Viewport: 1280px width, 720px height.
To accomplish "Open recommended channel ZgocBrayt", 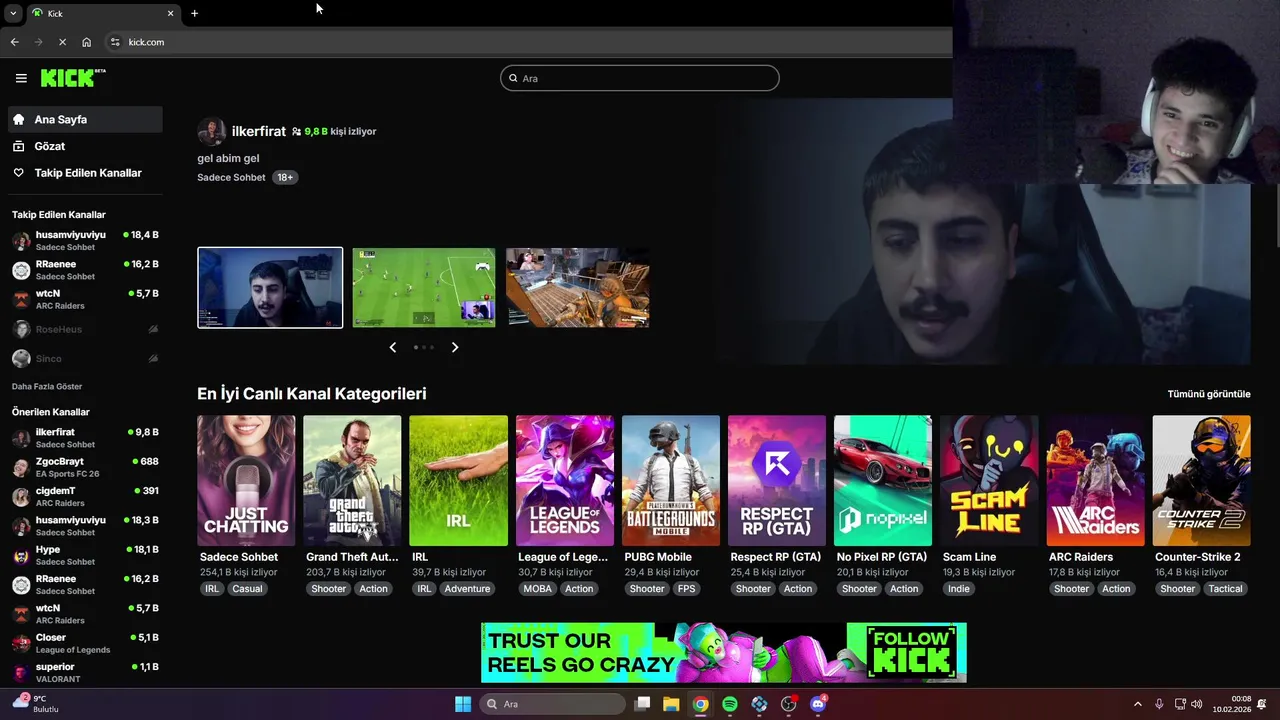I will (x=85, y=467).
